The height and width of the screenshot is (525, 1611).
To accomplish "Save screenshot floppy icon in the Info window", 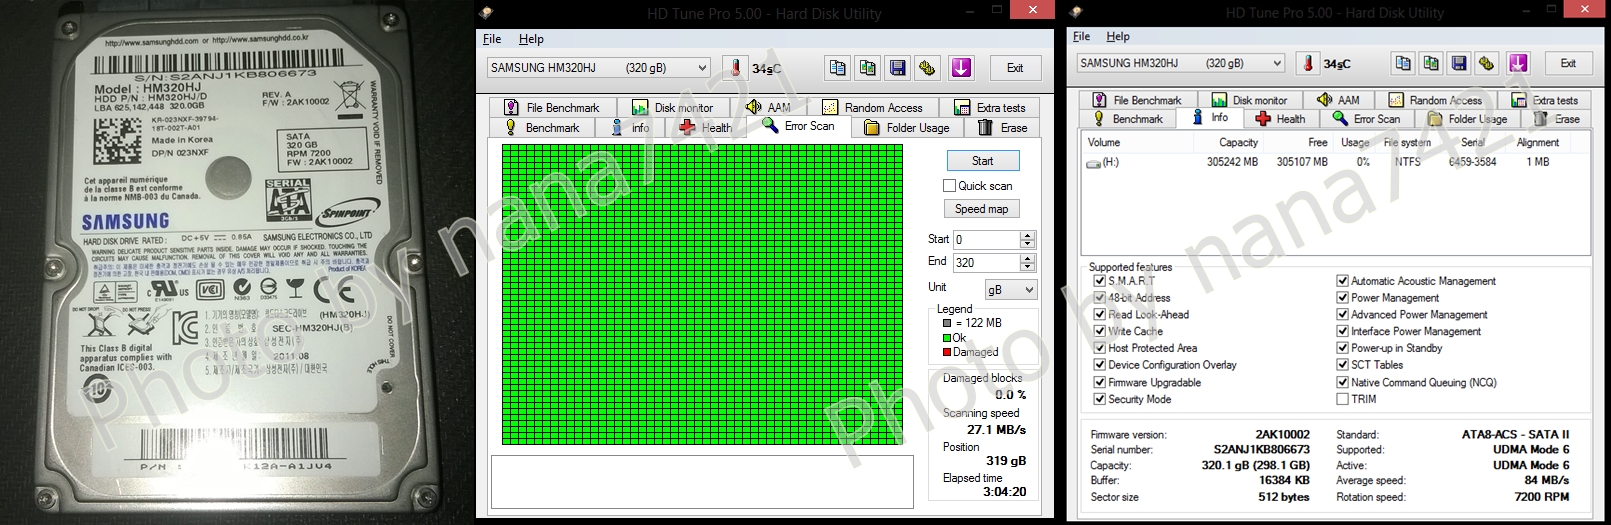I will (x=1459, y=63).
